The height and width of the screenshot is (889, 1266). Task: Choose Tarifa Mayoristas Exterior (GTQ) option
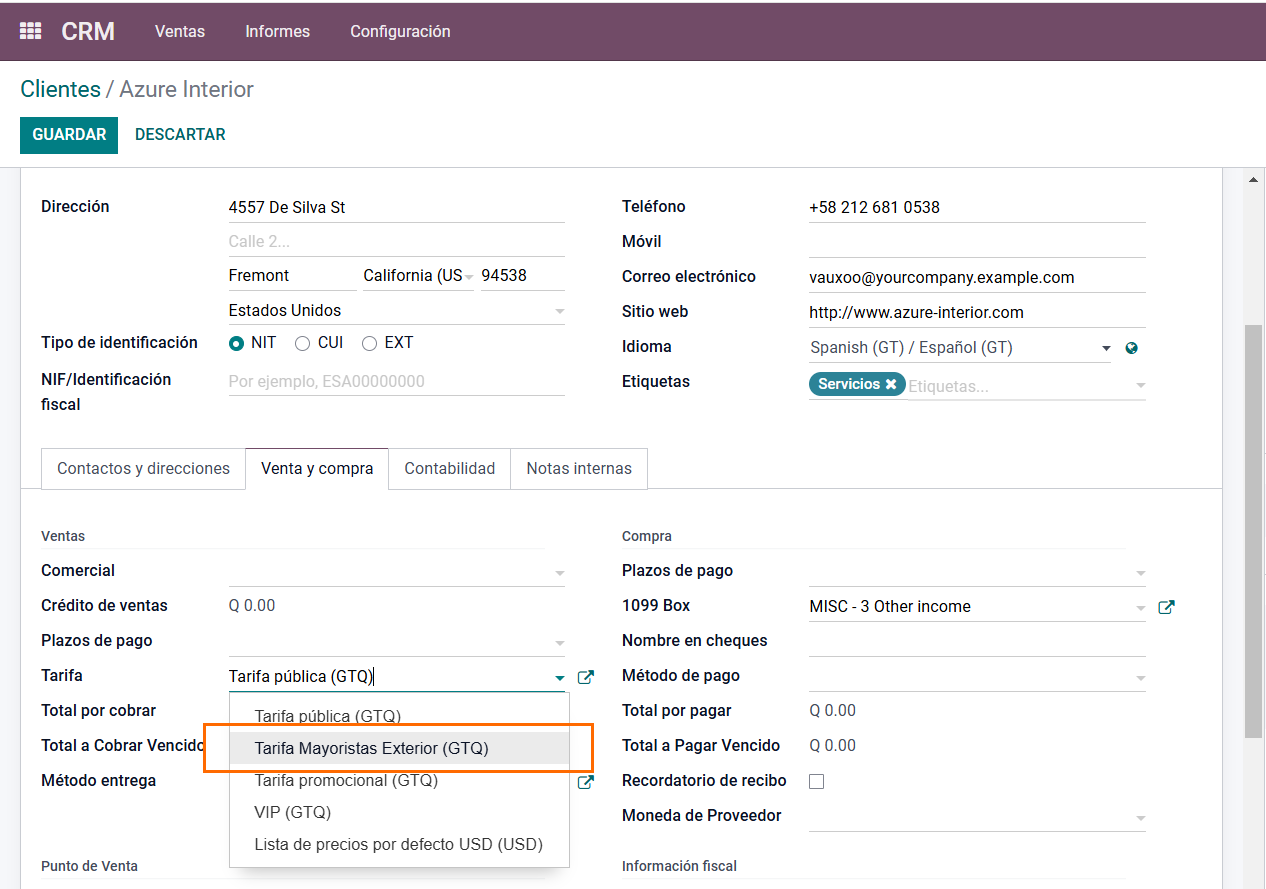372,748
